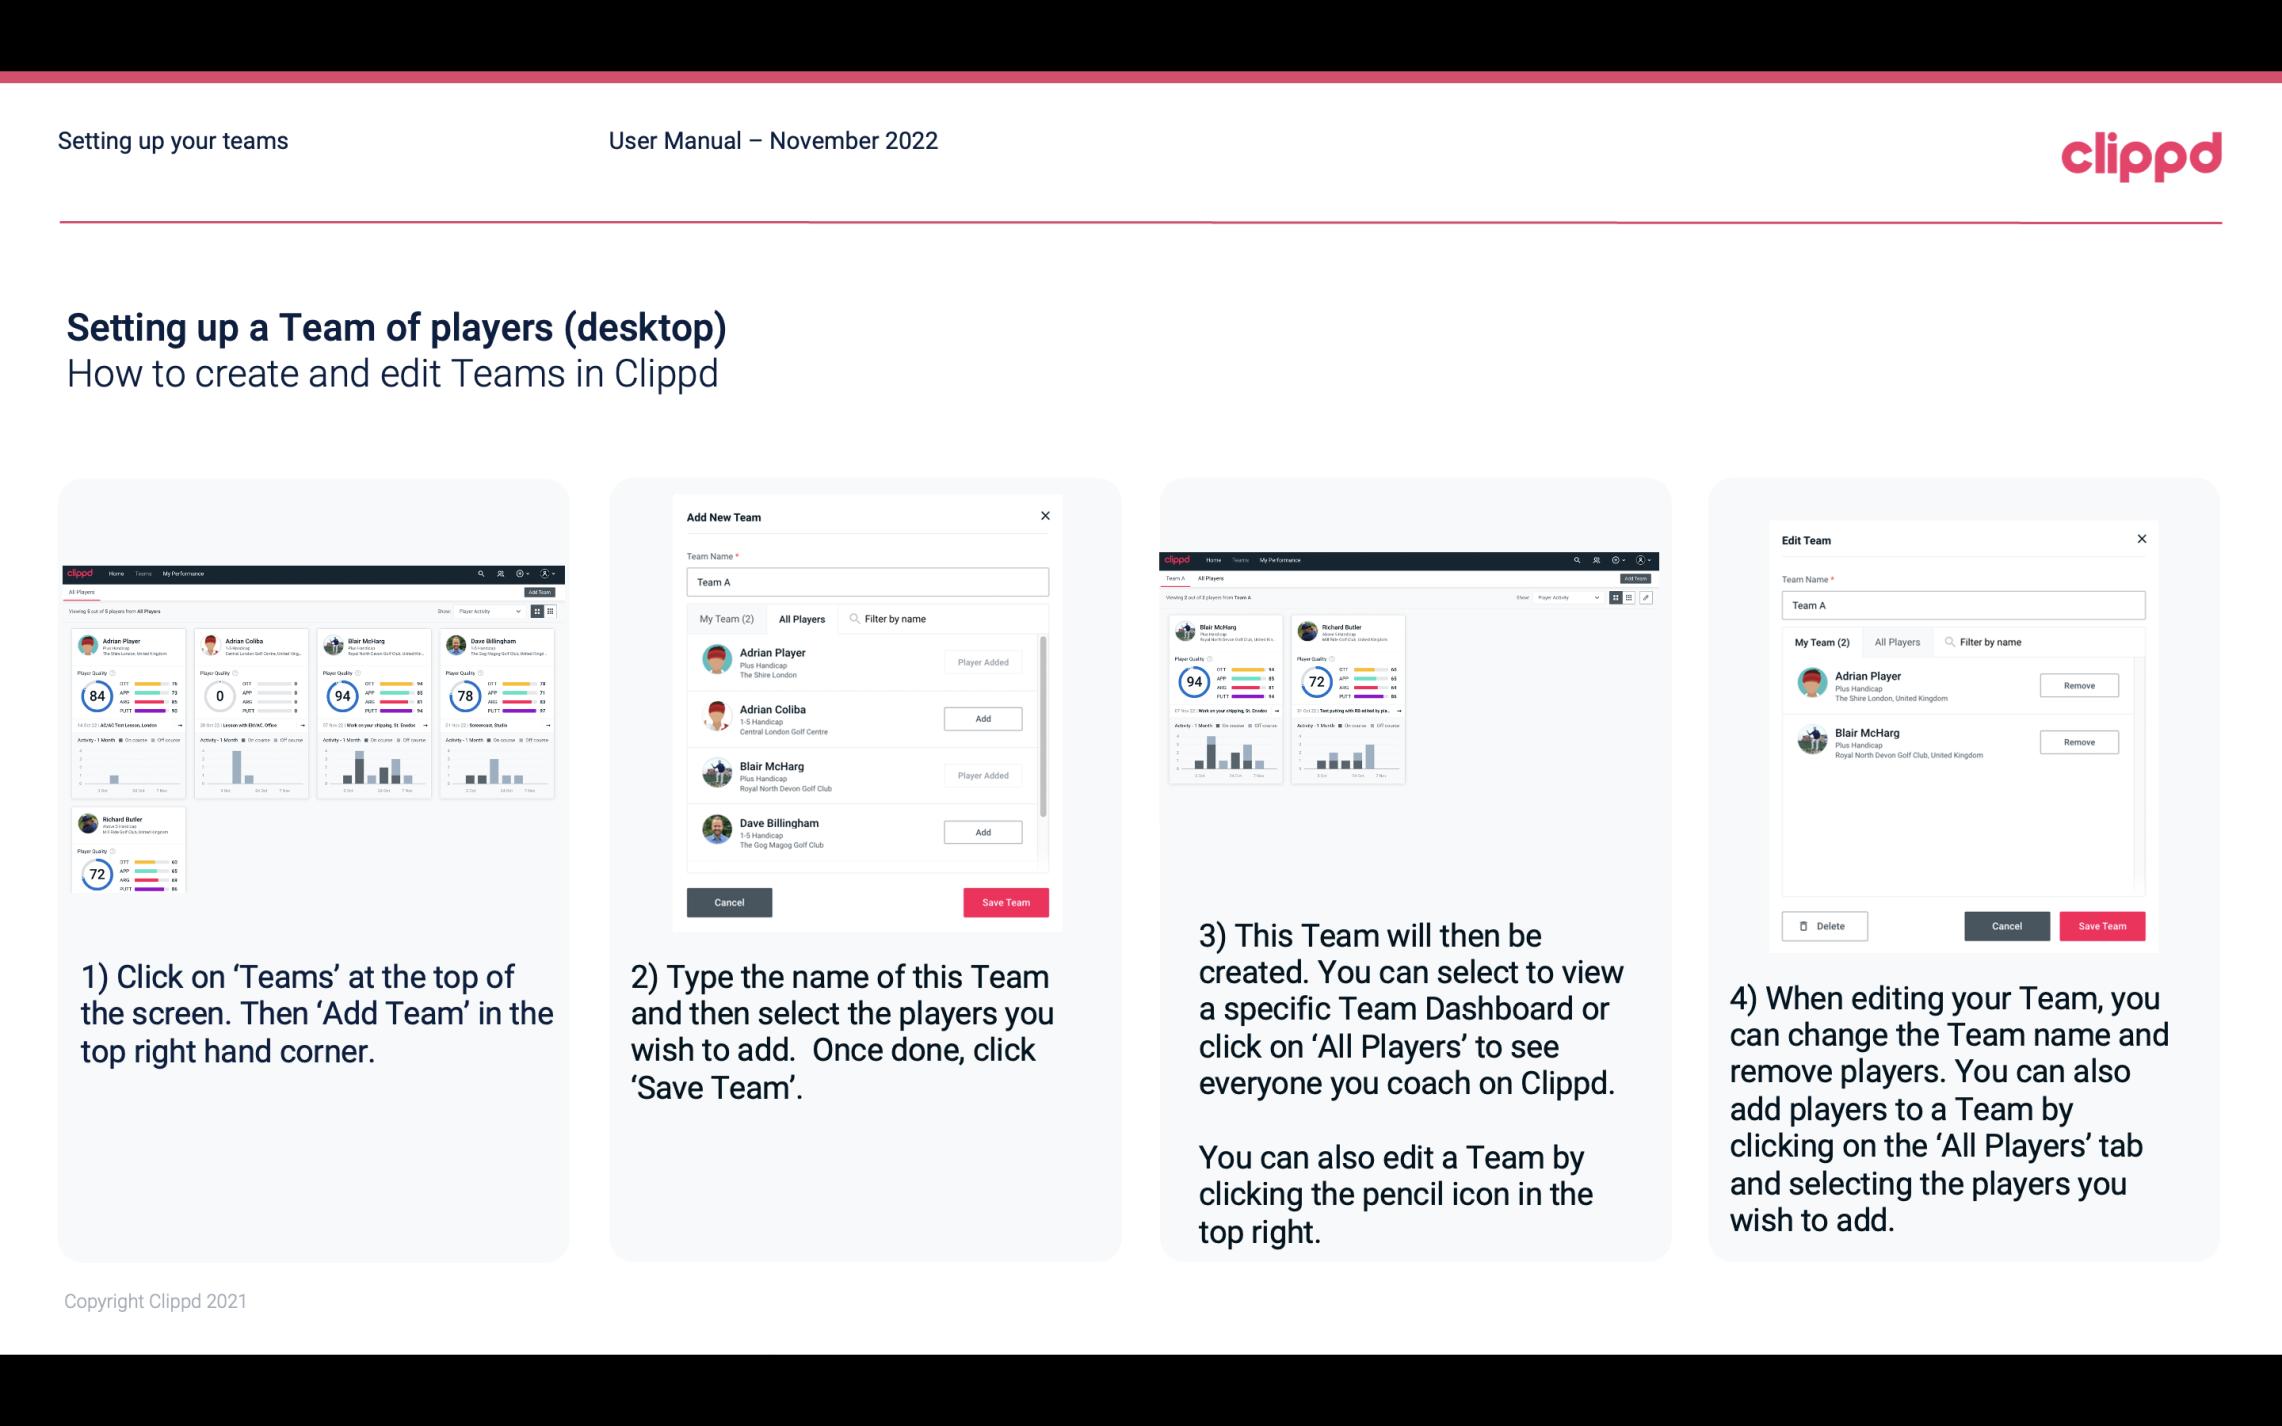Click the Team Name input field
This screenshot has width=2282, height=1426.
click(867, 582)
